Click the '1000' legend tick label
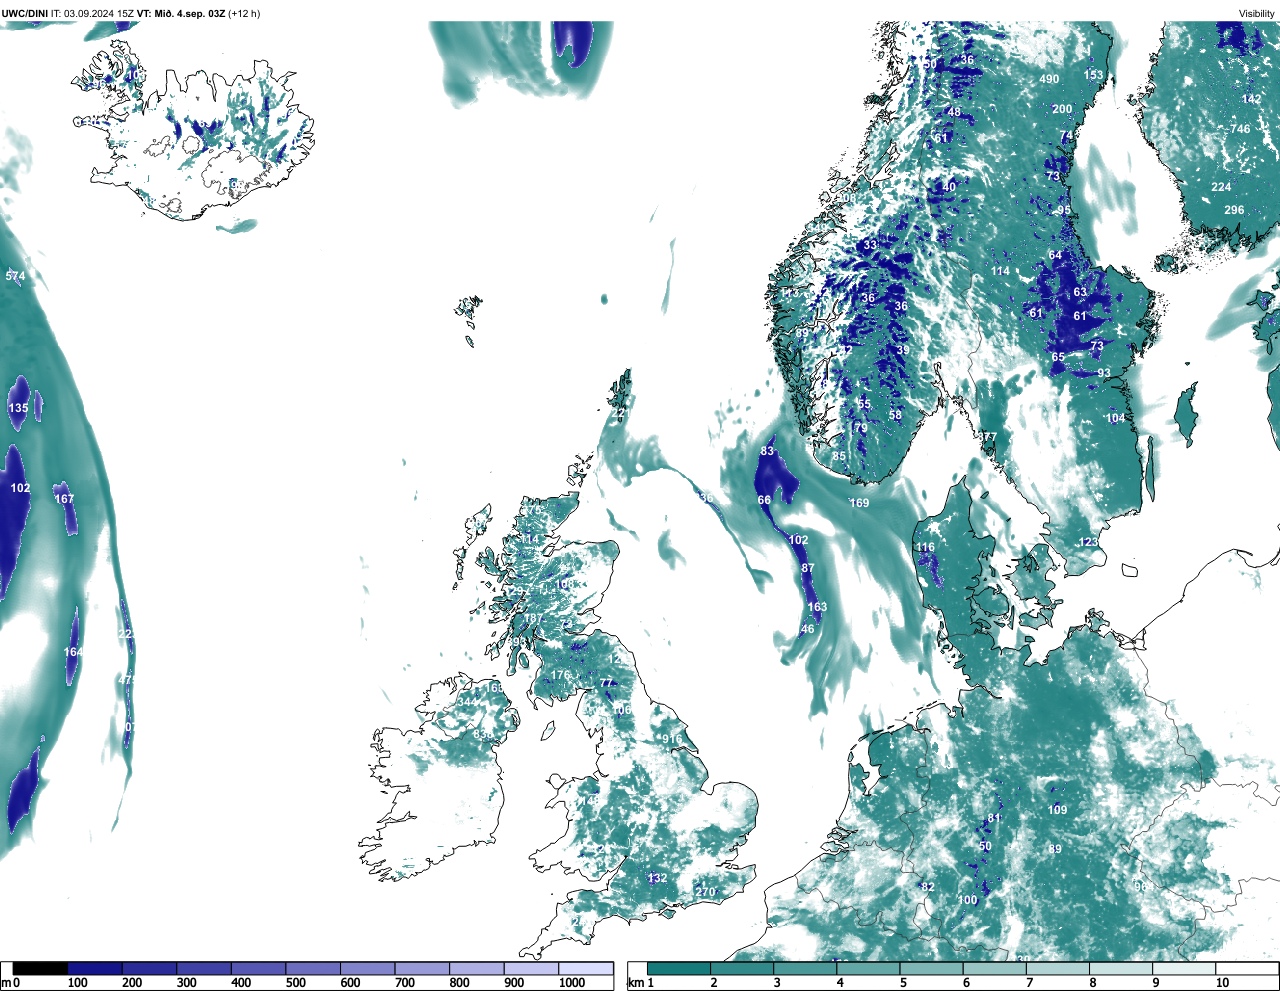 (x=572, y=983)
